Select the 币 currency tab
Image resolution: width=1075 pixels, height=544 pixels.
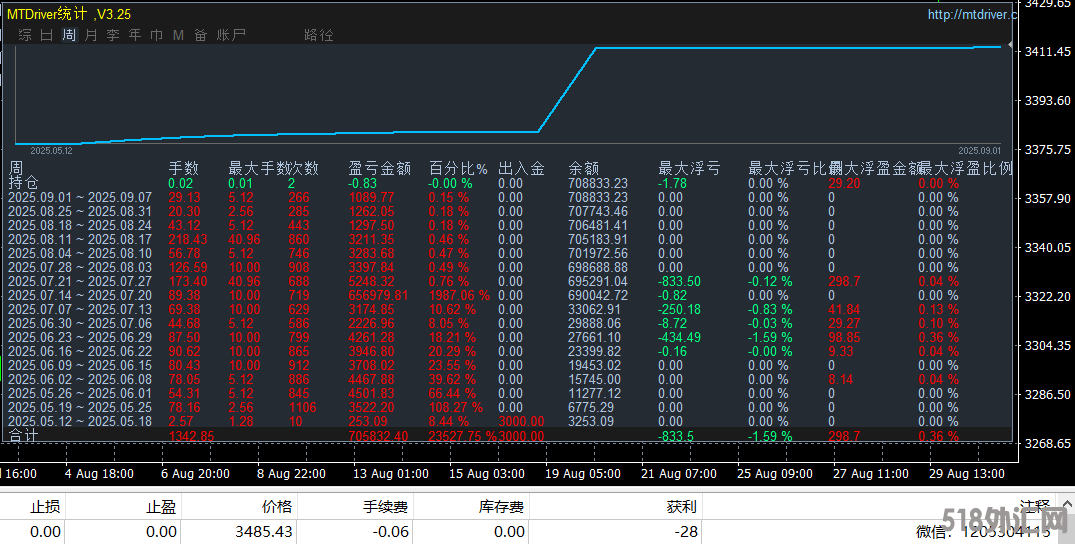157,35
